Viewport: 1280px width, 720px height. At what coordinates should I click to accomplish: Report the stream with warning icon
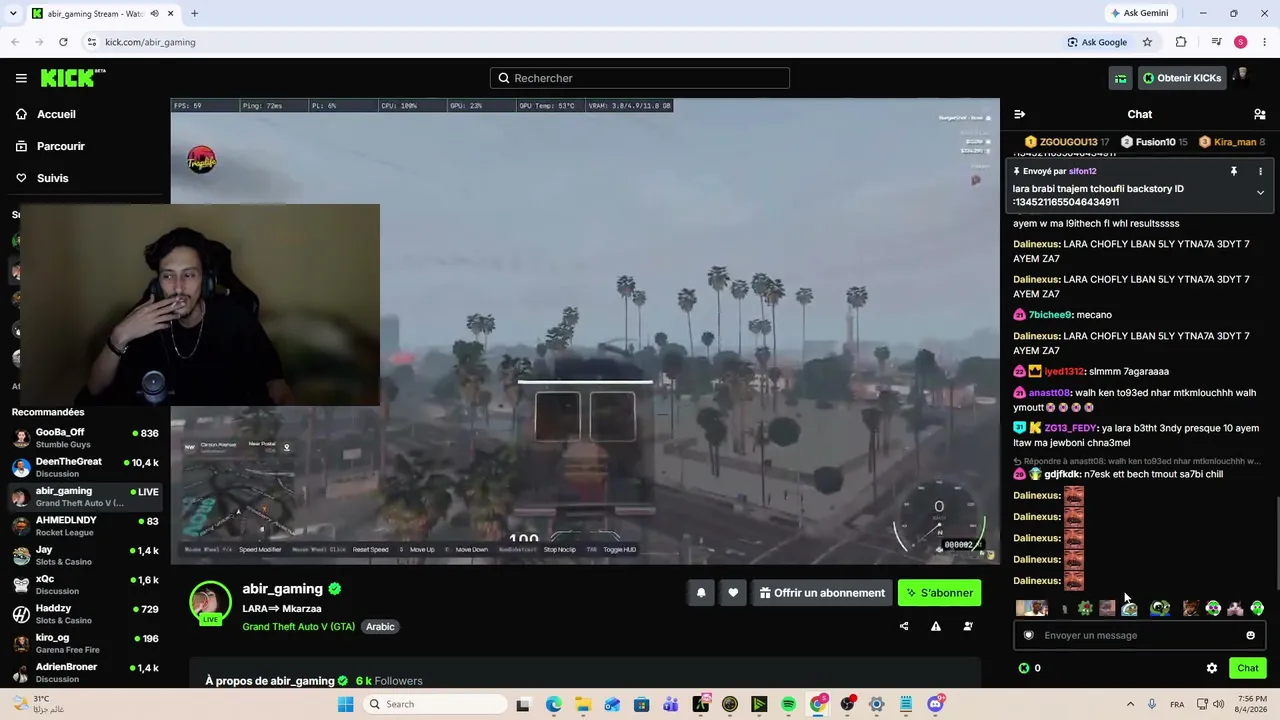tap(936, 626)
